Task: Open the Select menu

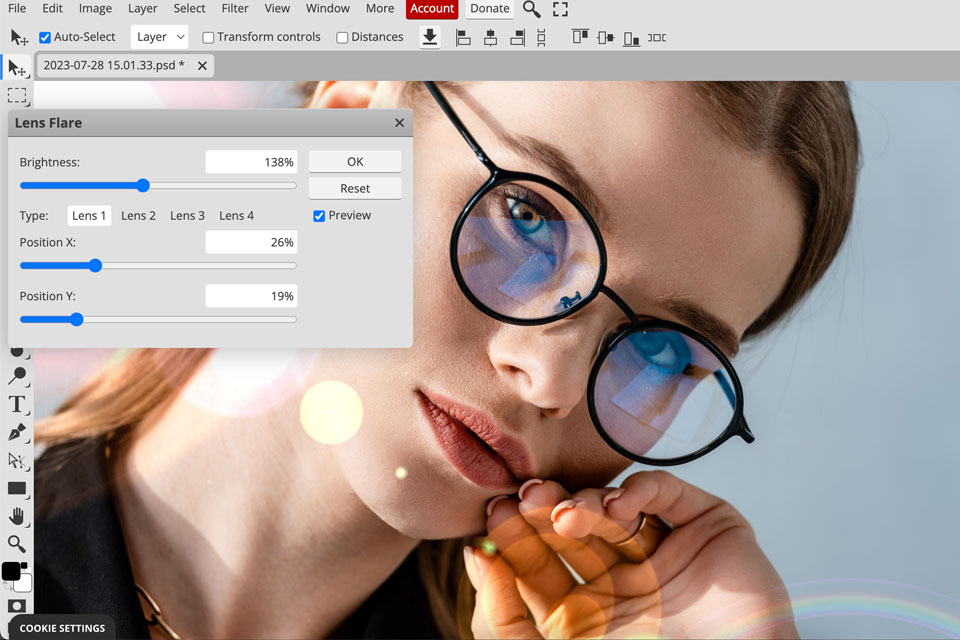Action: 189,8
